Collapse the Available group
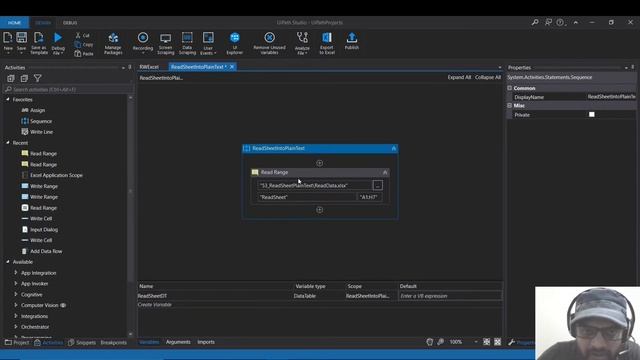 pyautogui.click(x=8, y=262)
